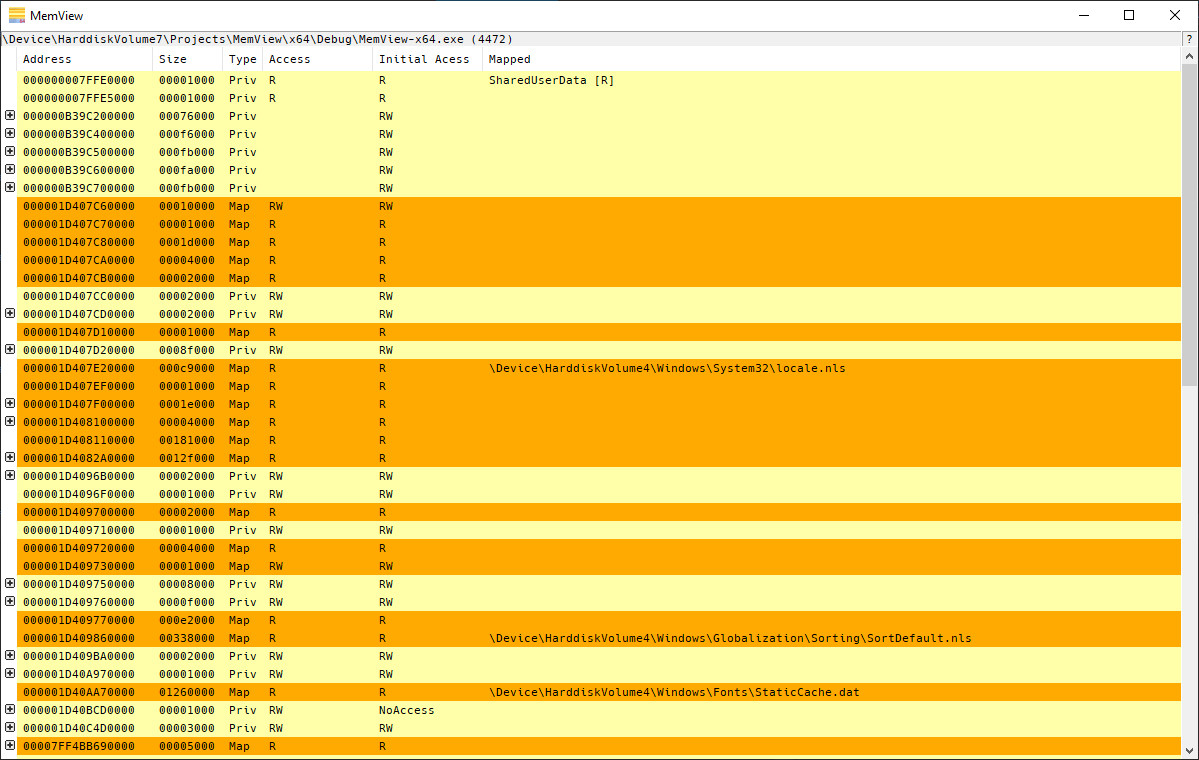
Task: Expand region 000001D409750000
Action: pyautogui.click(x=10, y=583)
